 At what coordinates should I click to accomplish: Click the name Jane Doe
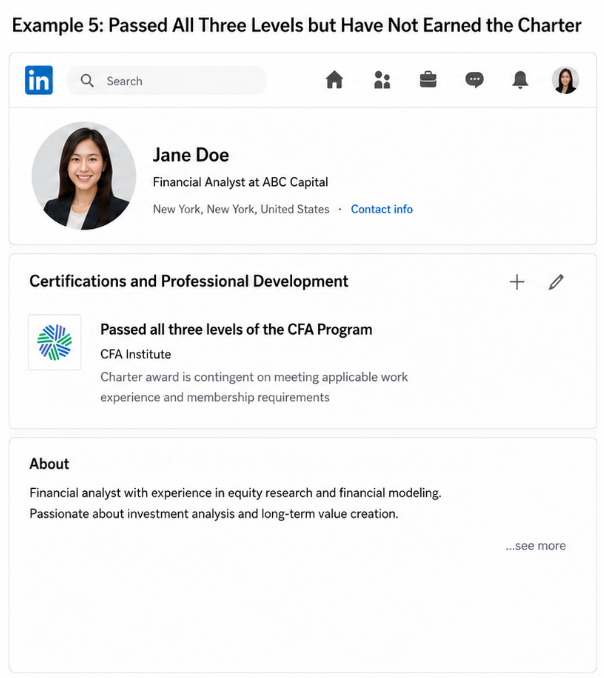(x=191, y=155)
